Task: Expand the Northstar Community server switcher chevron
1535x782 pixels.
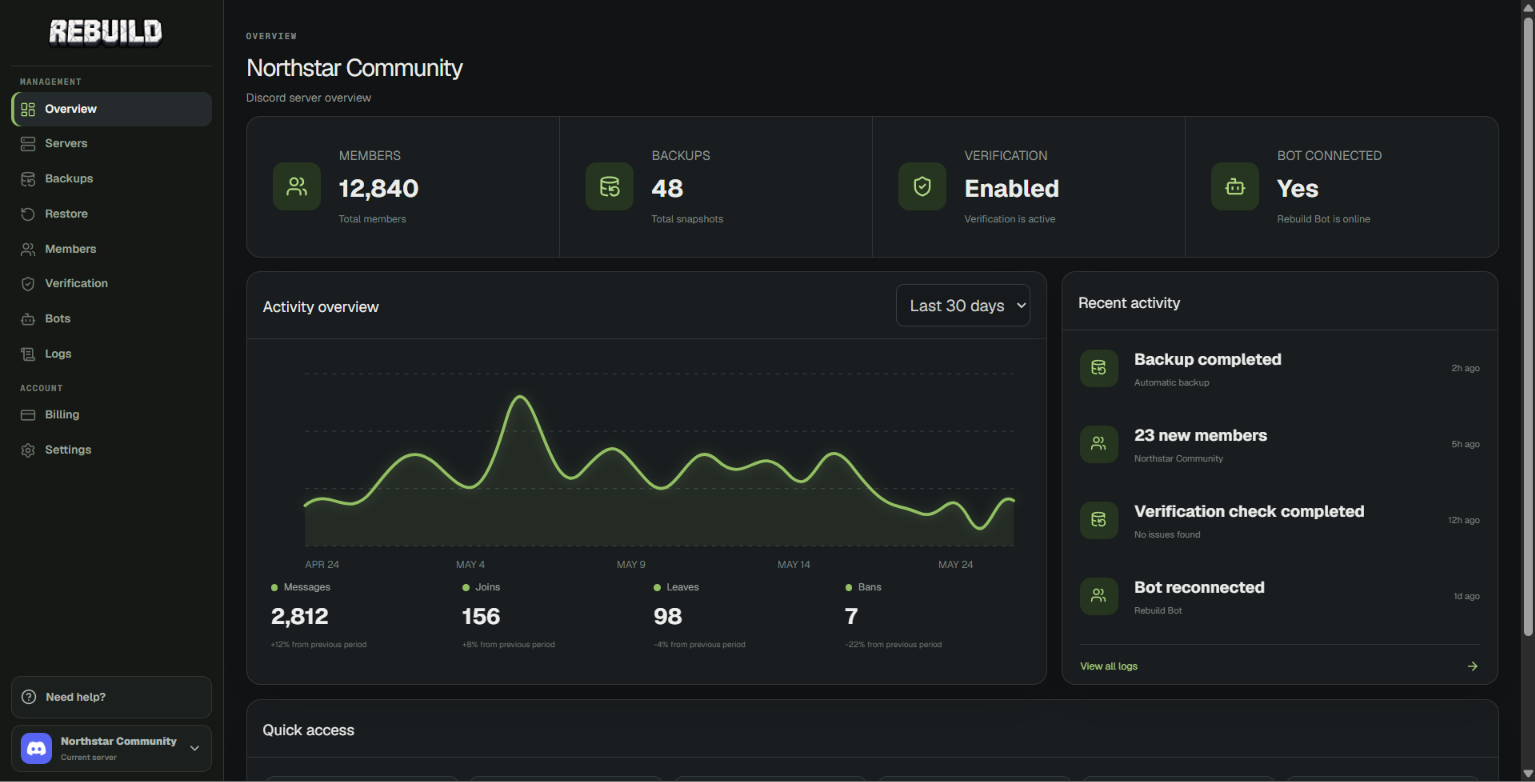Action: [194, 748]
